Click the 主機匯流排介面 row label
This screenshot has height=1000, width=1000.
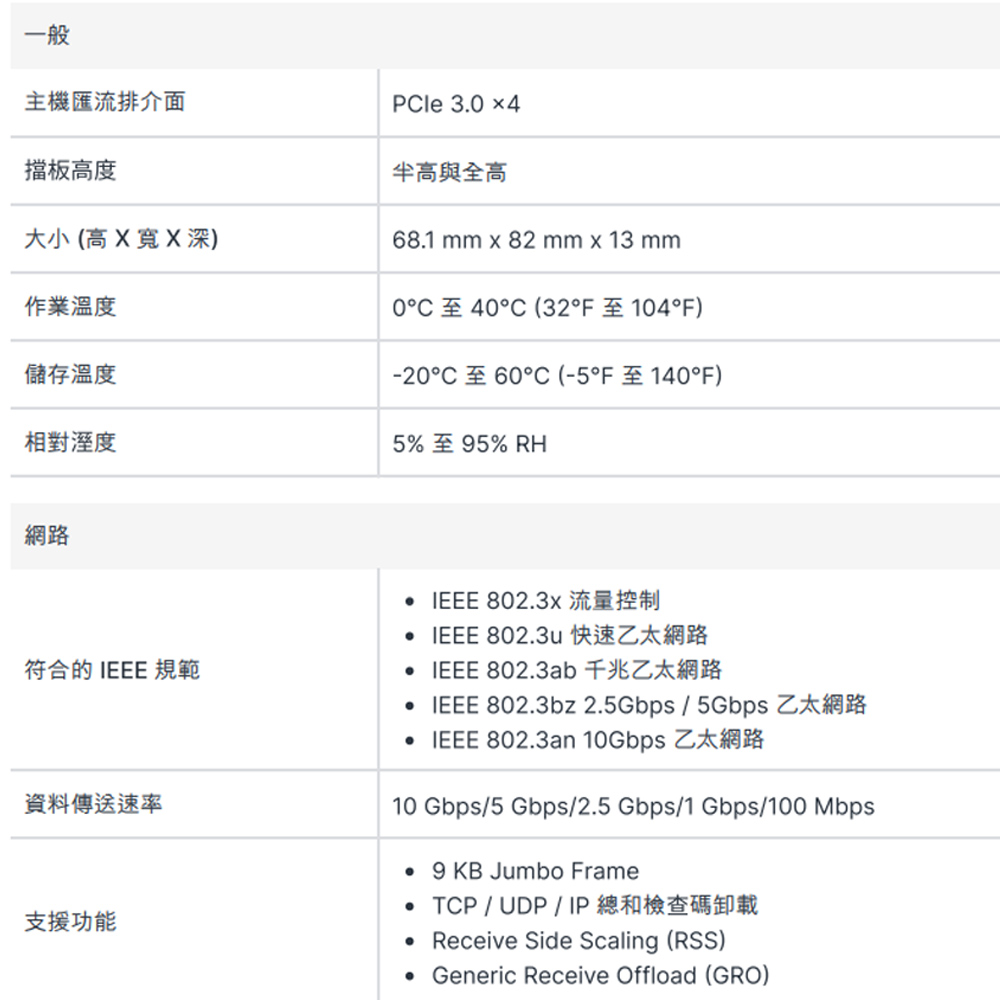click(x=105, y=102)
